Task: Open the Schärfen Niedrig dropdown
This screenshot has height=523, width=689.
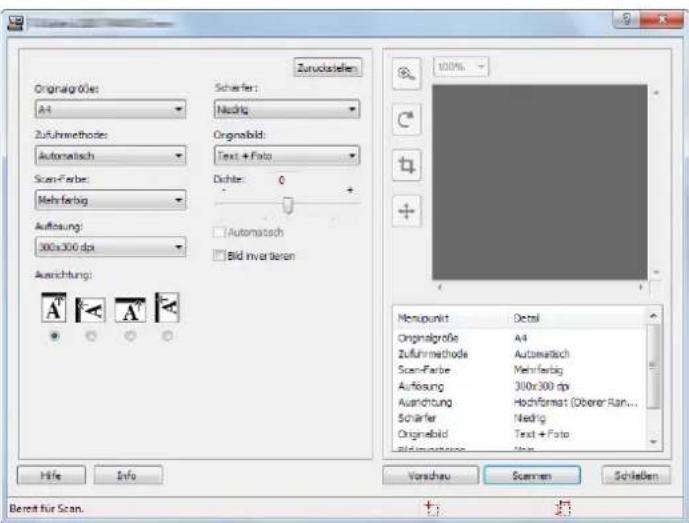Action: click(x=287, y=109)
